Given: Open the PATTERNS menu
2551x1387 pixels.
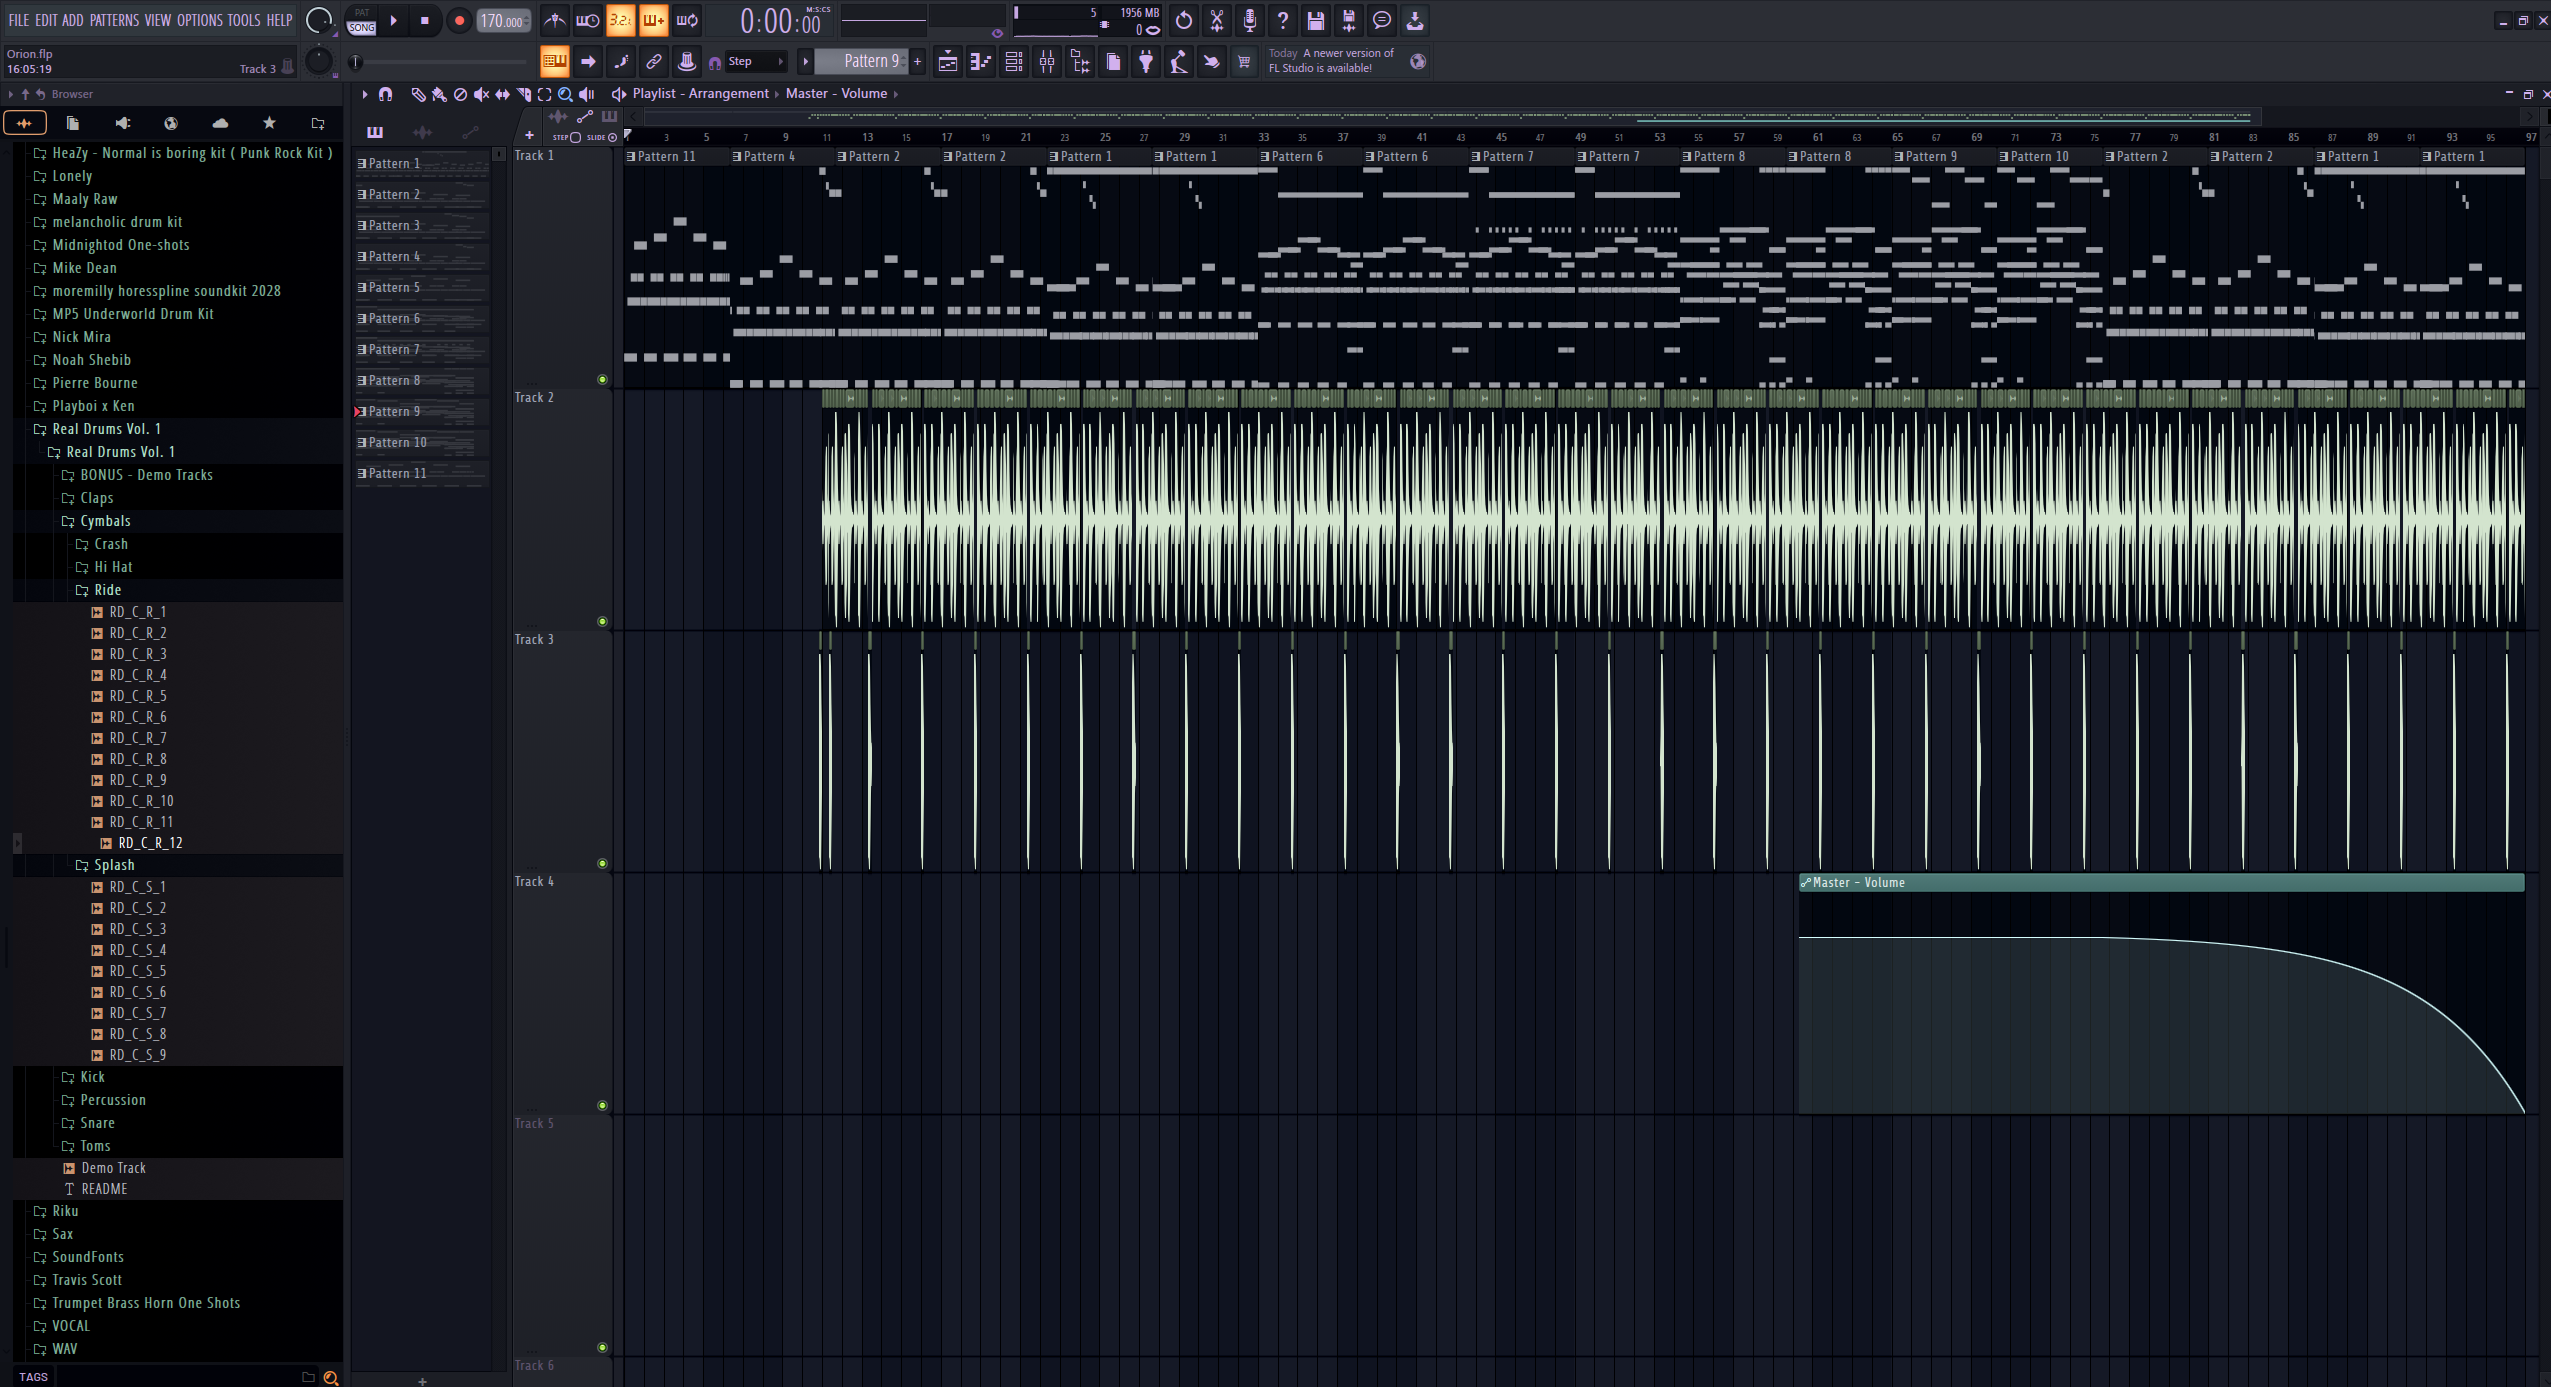Looking at the screenshot, I should pyautogui.click(x=114, y=20).
